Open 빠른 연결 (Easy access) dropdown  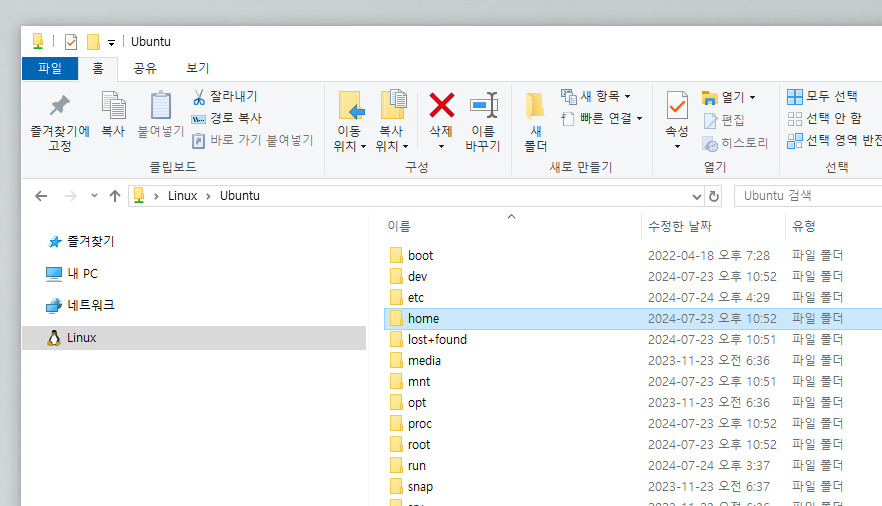click(601, 119)
